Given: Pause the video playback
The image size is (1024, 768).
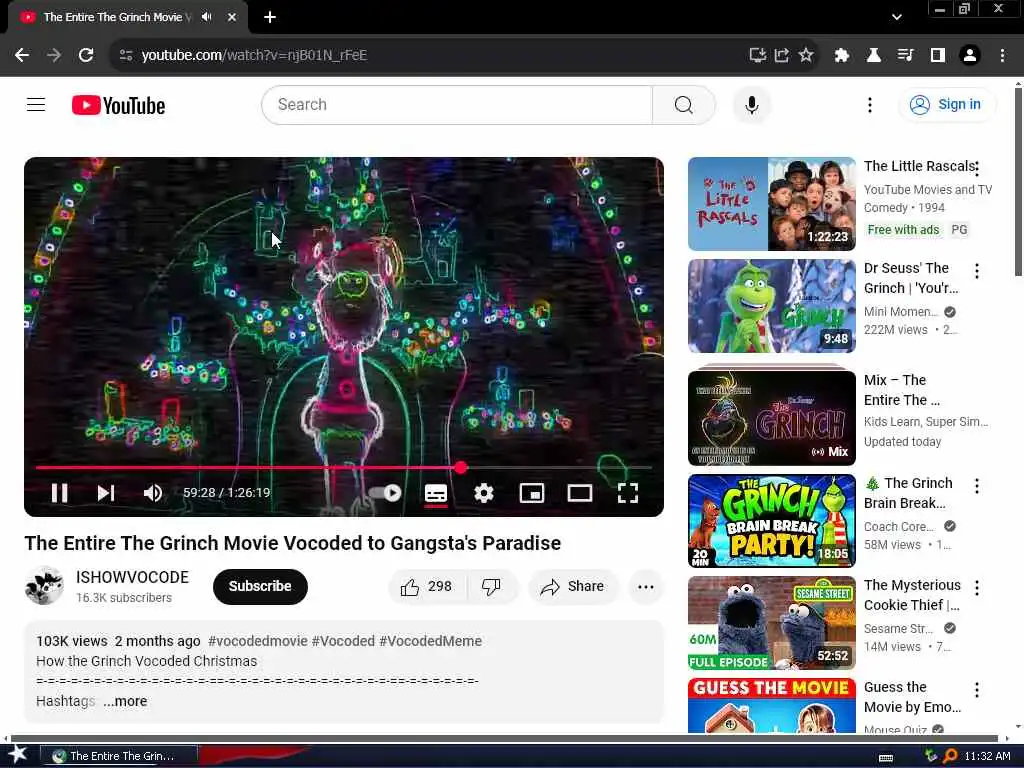Looking at the screenshot, I should click(x=59, y=493).
